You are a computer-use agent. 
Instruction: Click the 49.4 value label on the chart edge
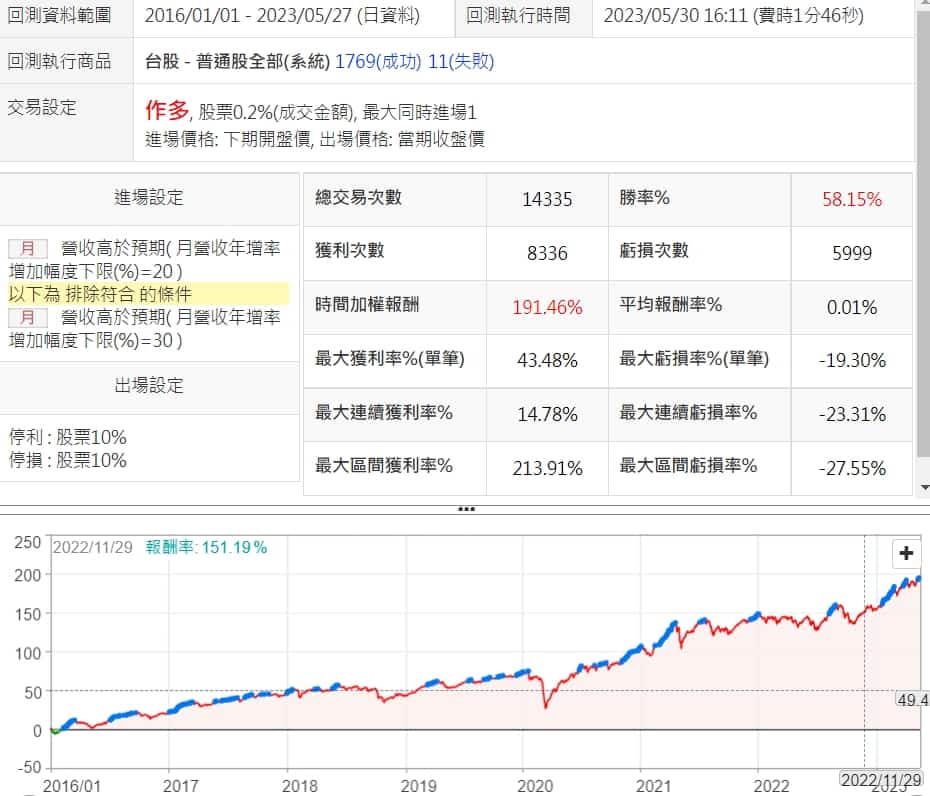pos(914,698)
